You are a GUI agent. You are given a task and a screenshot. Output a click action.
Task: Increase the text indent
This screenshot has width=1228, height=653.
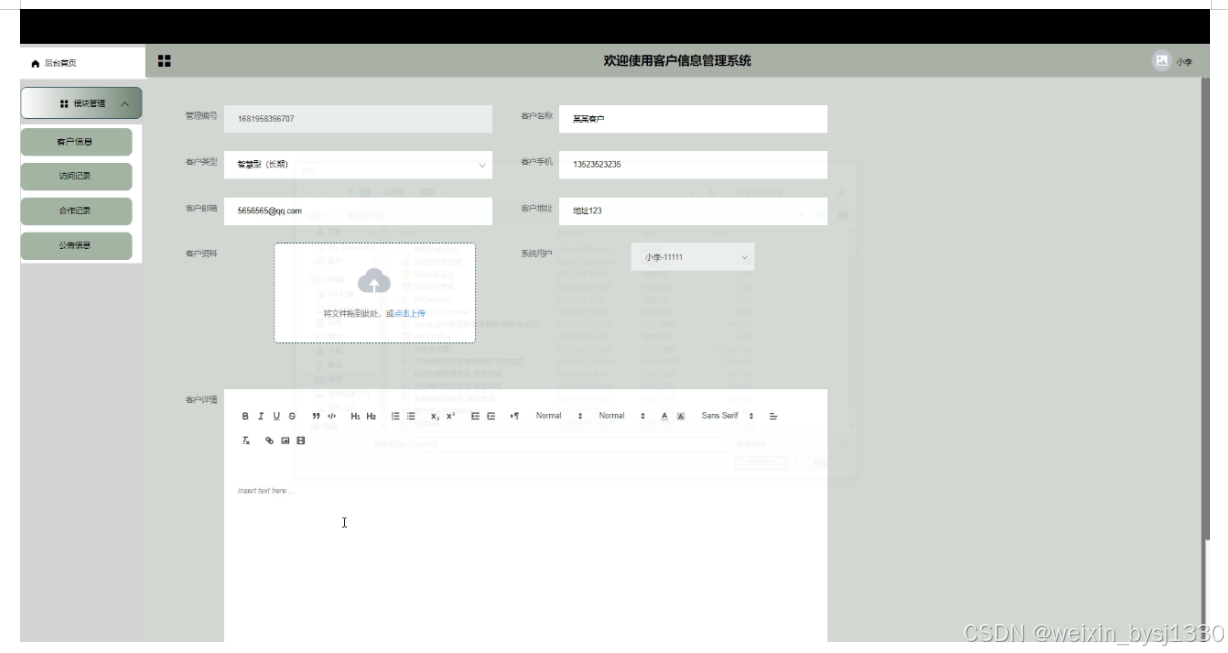click(x=491, y=416)
